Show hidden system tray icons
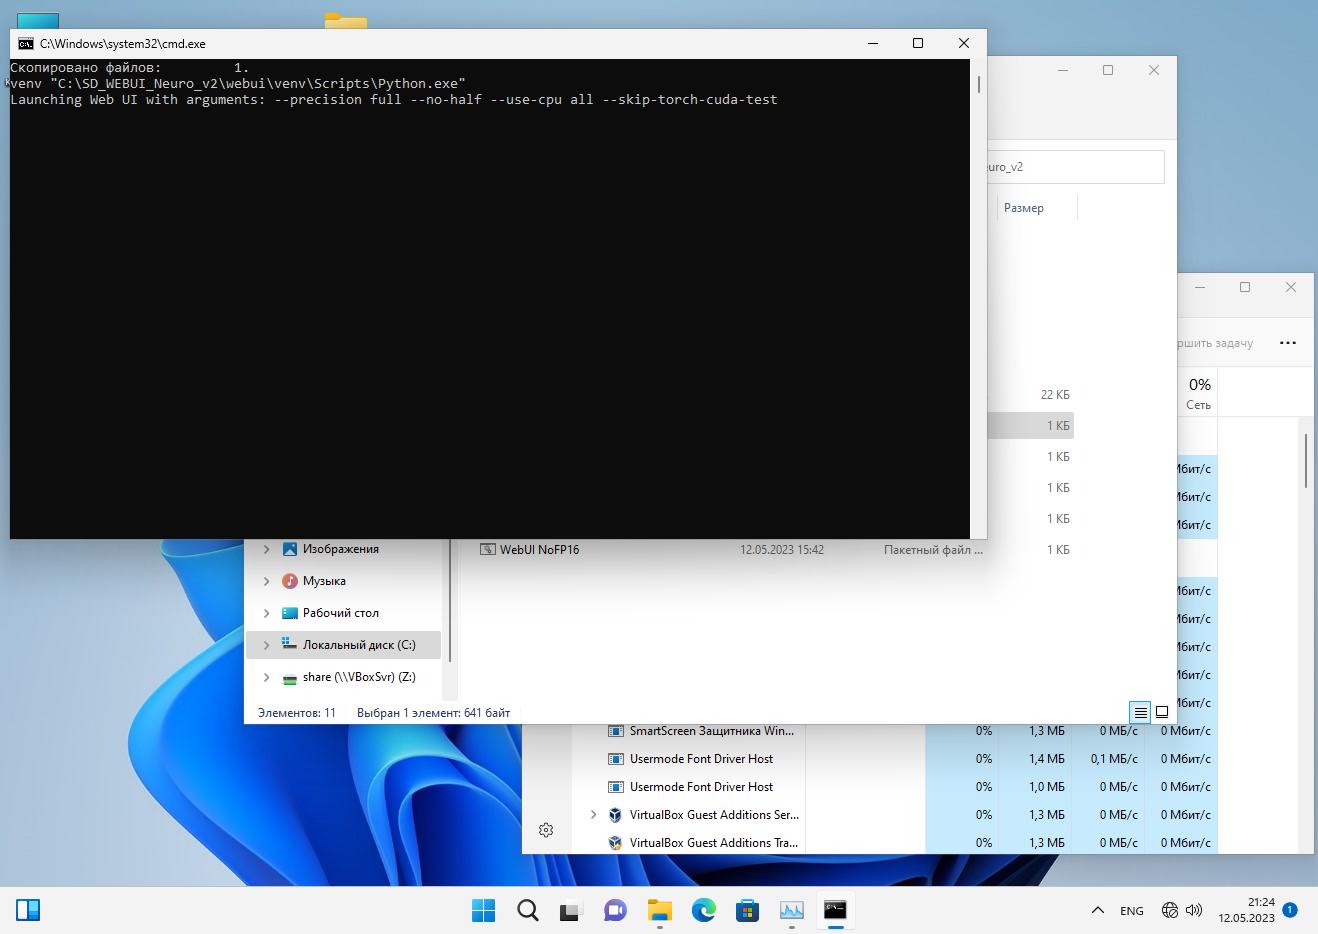The height and width of the screenshot is (934, 1318). tap(1097, 910)
